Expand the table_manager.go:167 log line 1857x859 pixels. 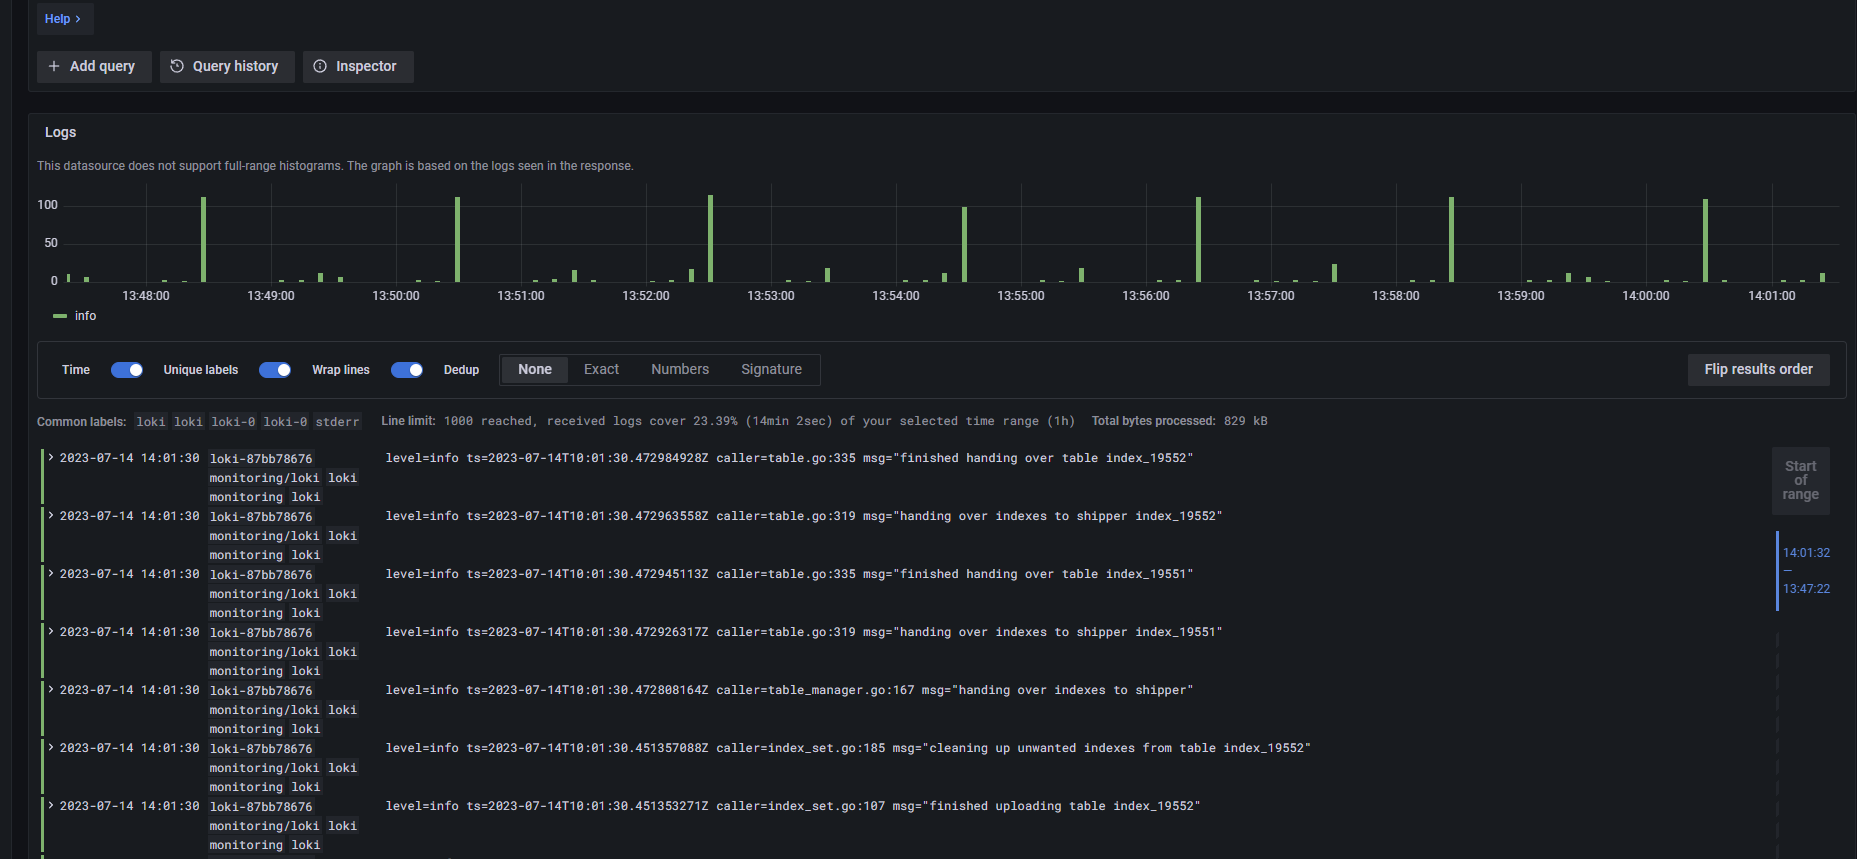51,690
